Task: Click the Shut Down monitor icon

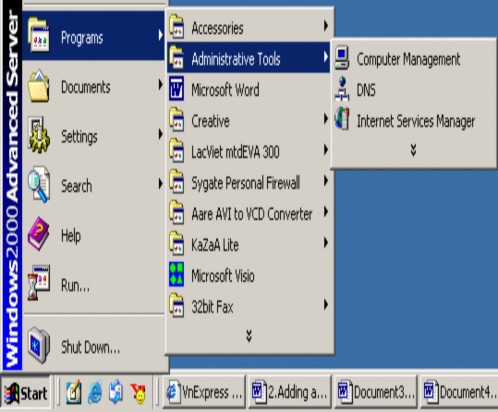Action: 38,345
